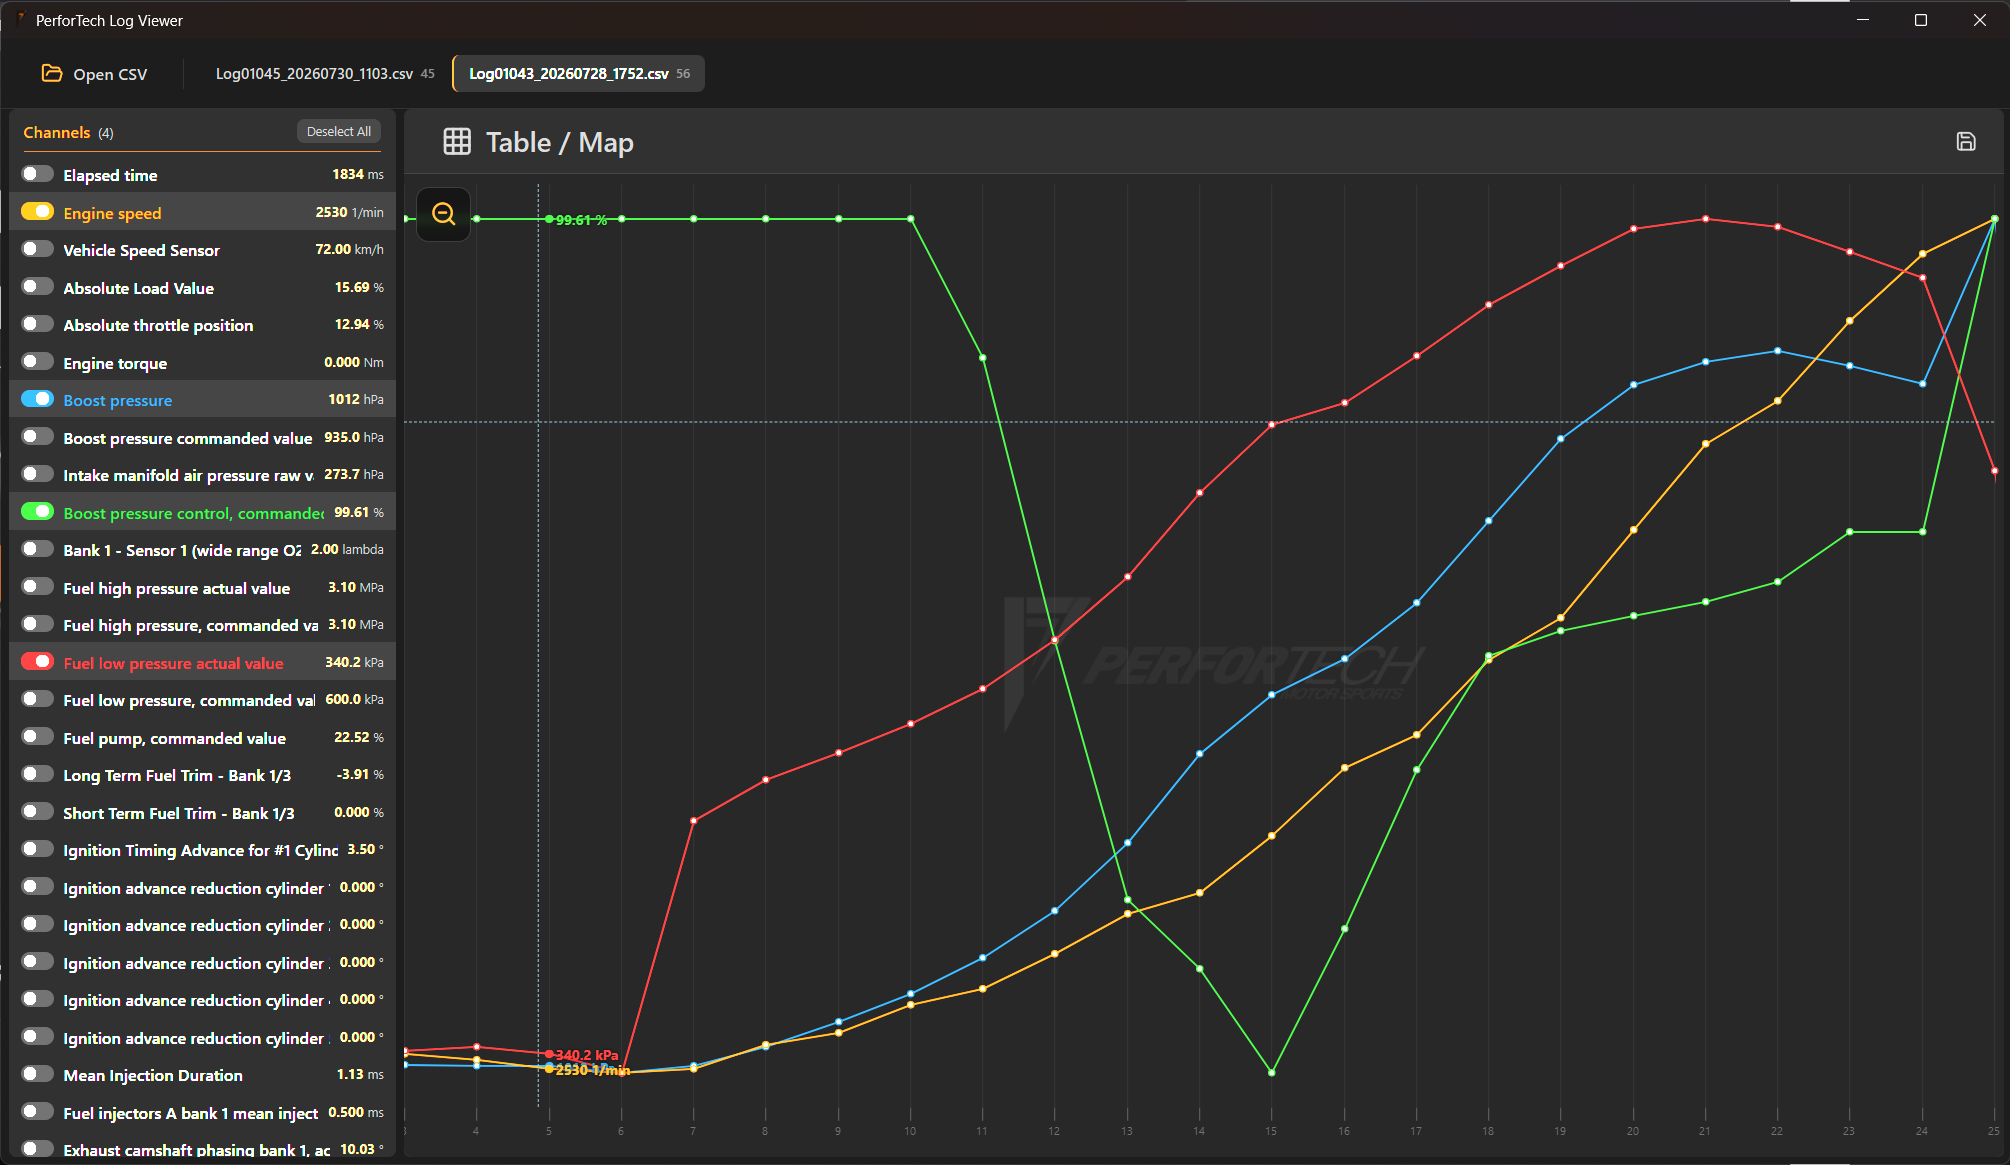
Task: Click the Open CSV folder icon
Action: (x=51, y=73)
